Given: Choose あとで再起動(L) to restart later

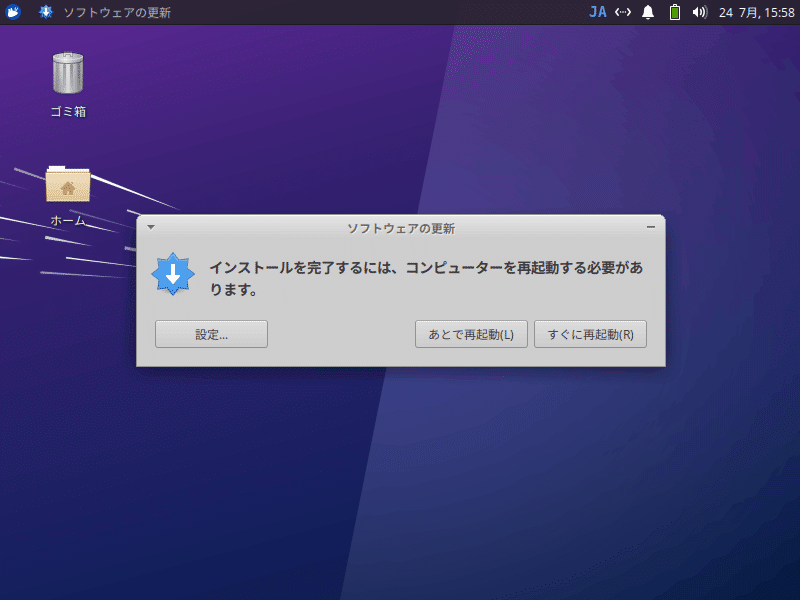Looking at the screenshot, I should (x=471, y=334).
